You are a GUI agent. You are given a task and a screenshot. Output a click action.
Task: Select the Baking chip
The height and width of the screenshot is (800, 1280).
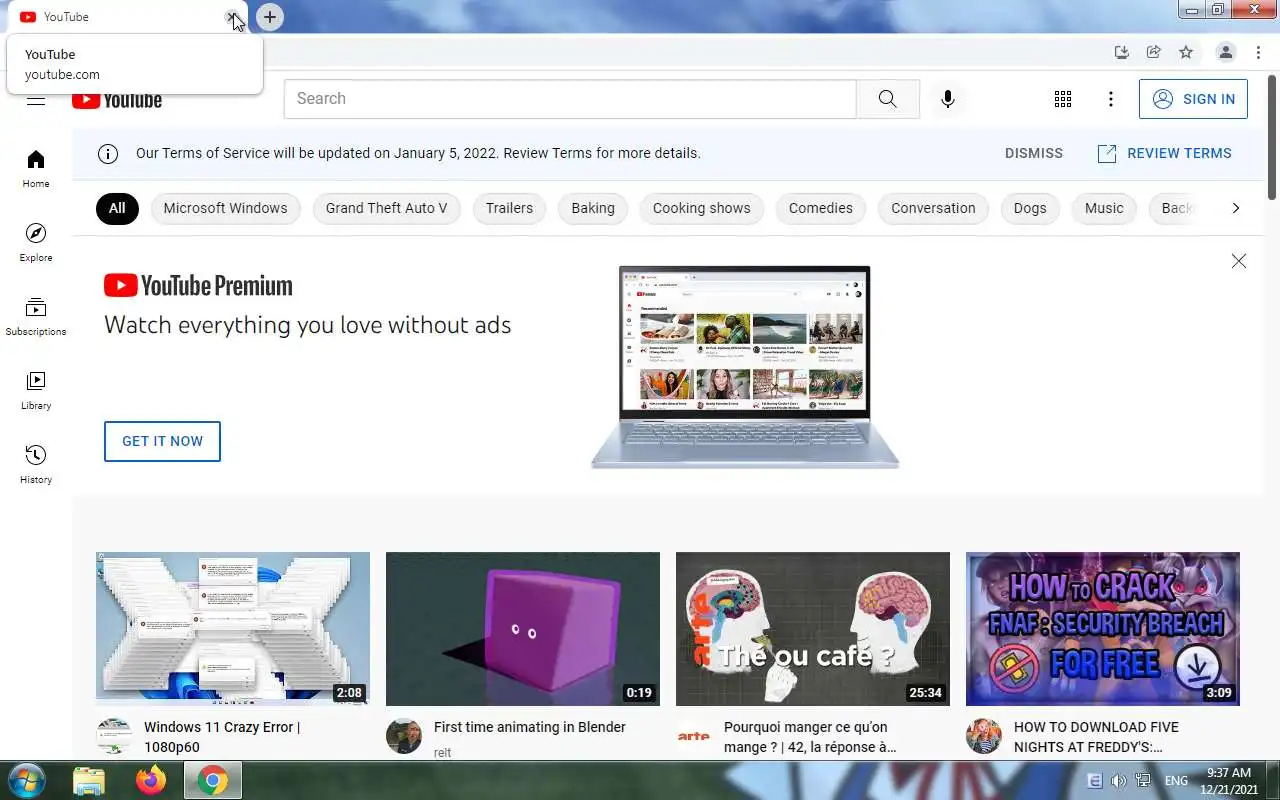coord(593,208)
